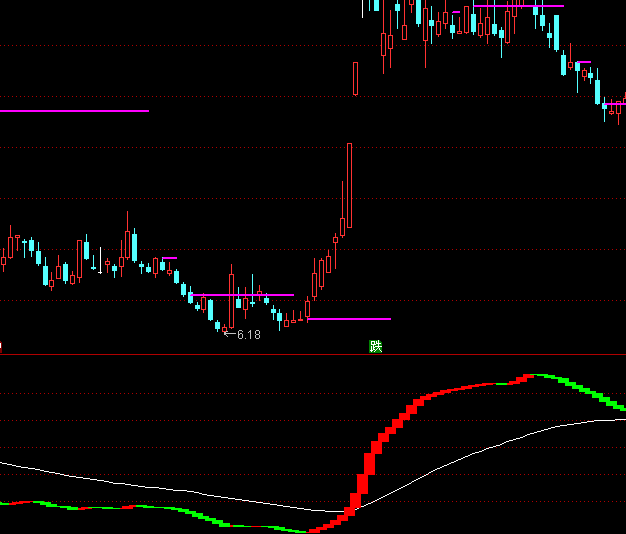
Task: Click the tallest hollow red breakout candle
Action: (349, 185)
